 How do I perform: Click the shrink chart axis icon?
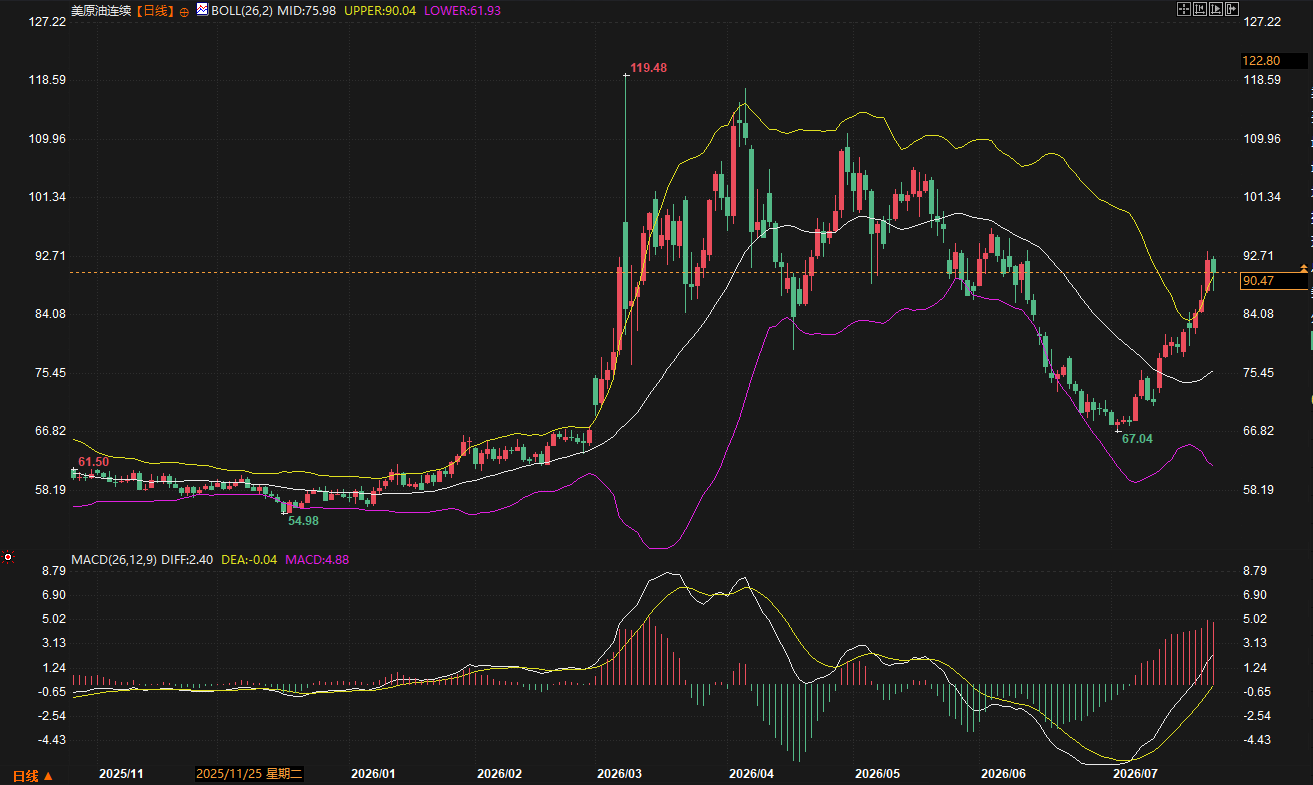(1200, 9)
